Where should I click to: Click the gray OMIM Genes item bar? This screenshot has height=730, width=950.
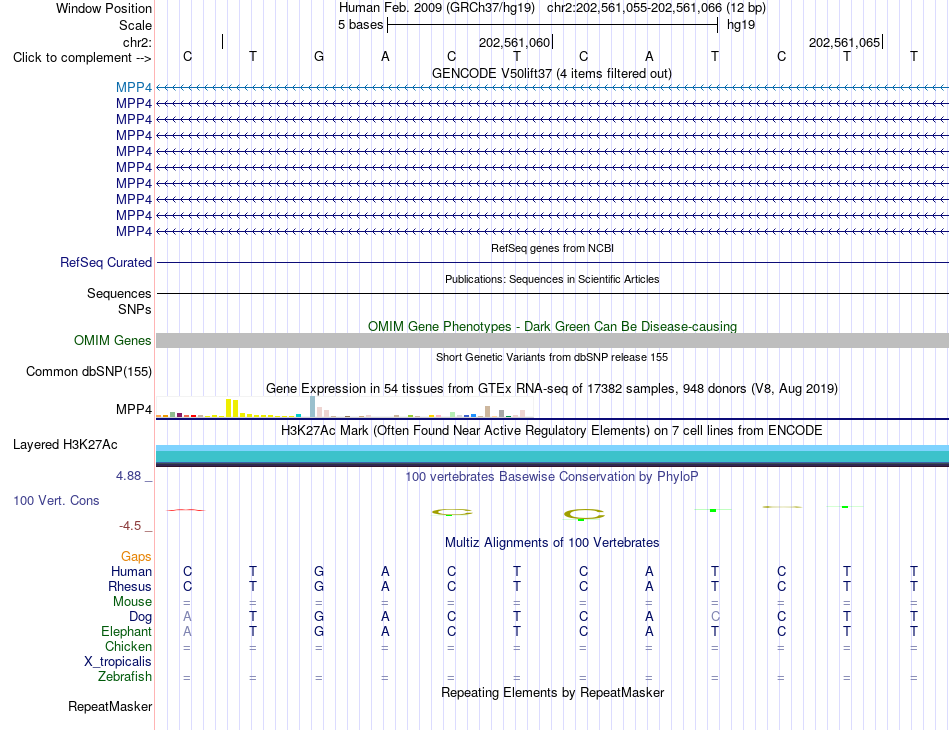(x=552, y=340)
